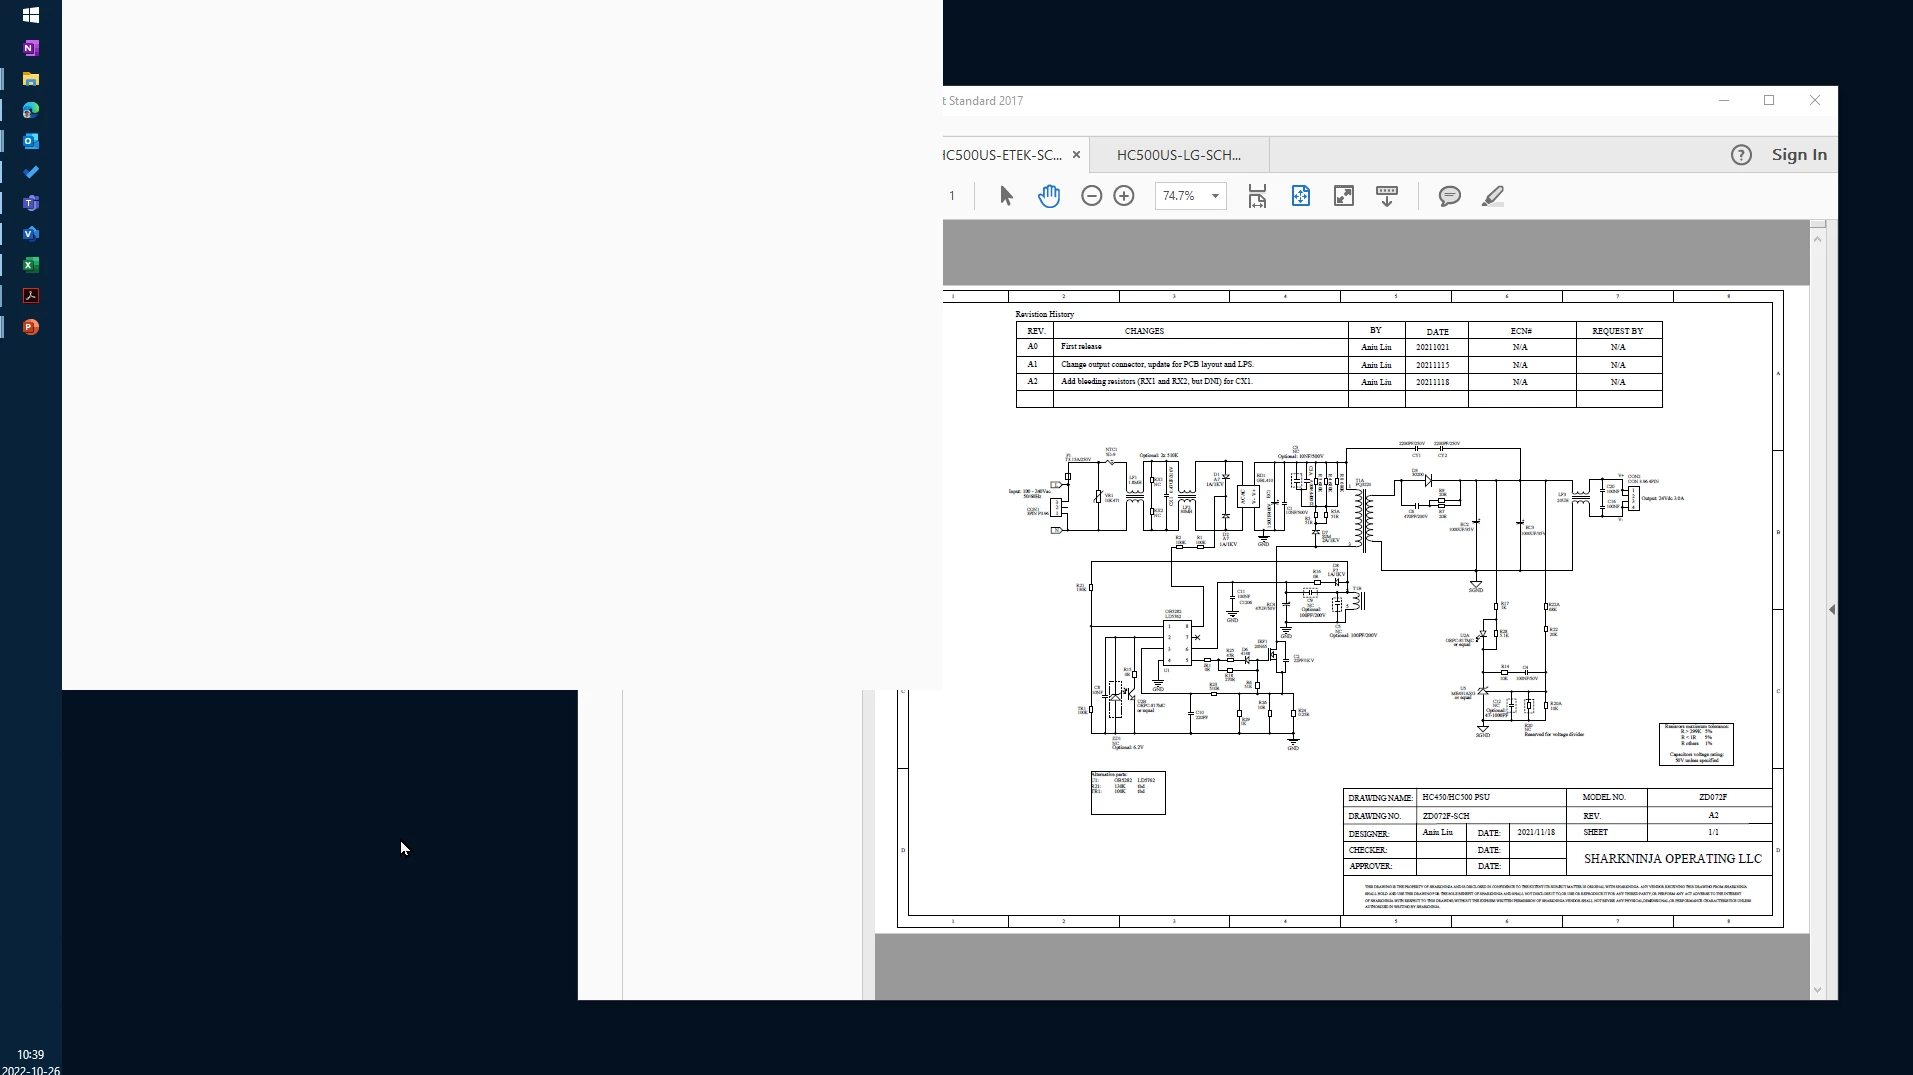Click the Fit One Full Page icon

[1301, 196]
